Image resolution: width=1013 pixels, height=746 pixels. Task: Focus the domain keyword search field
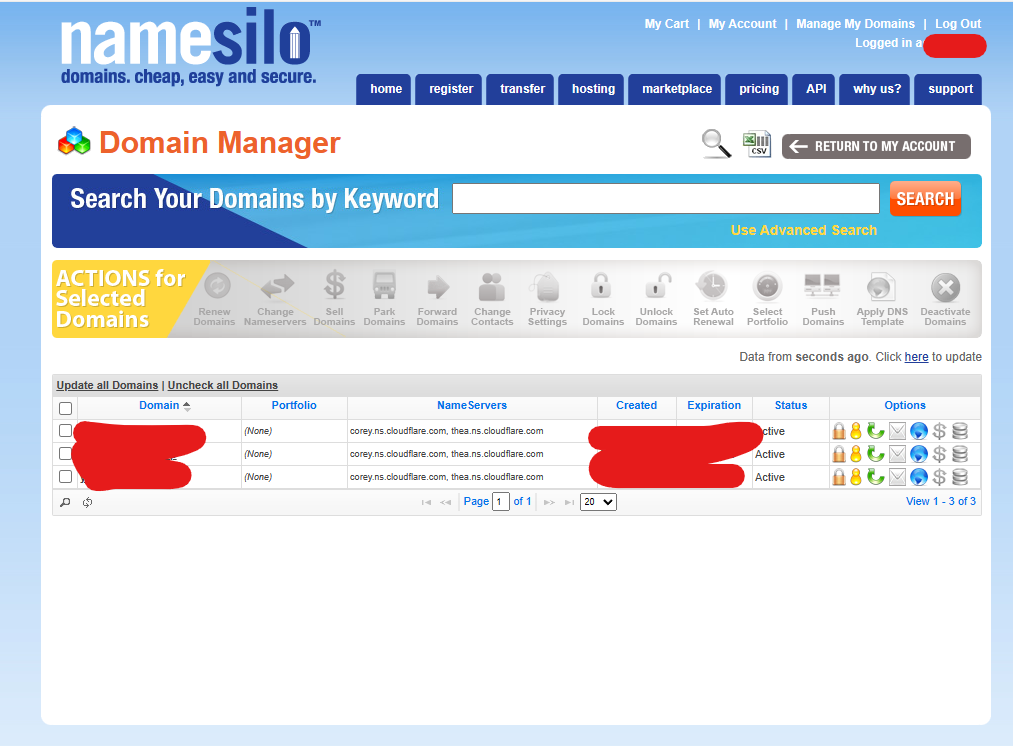tap(665, 199)
